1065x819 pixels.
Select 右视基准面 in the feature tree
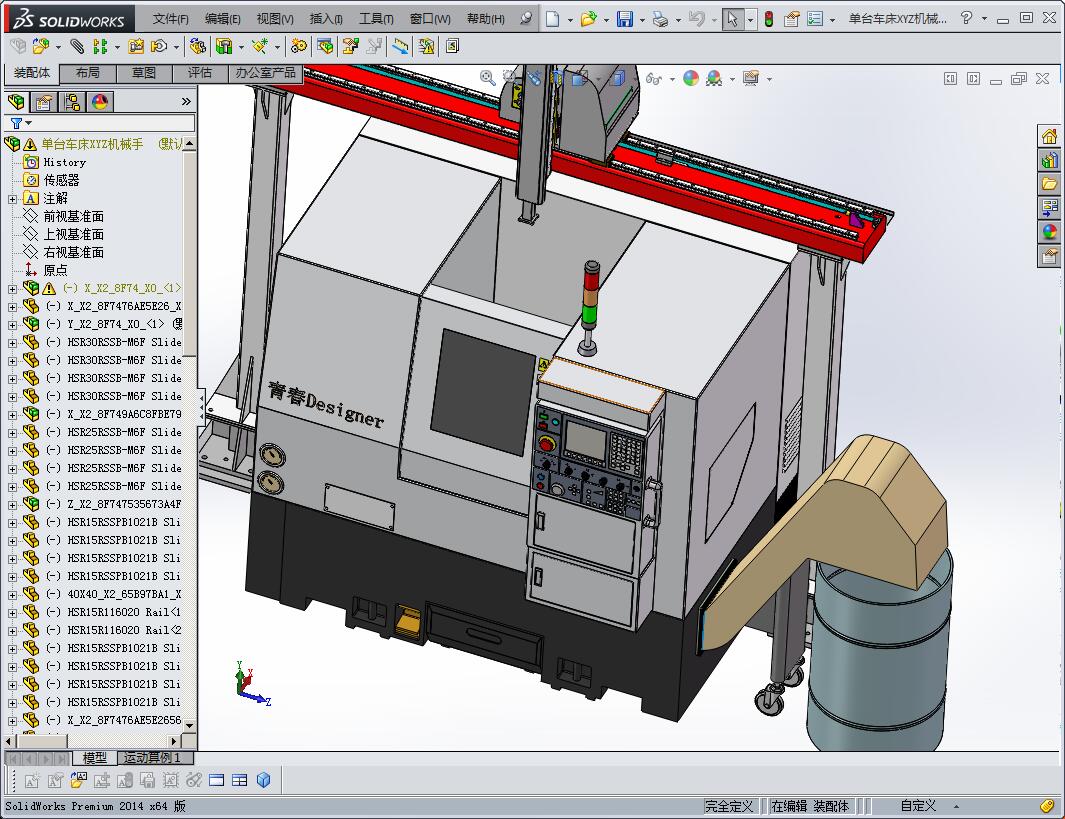click(x=73, y=252)
